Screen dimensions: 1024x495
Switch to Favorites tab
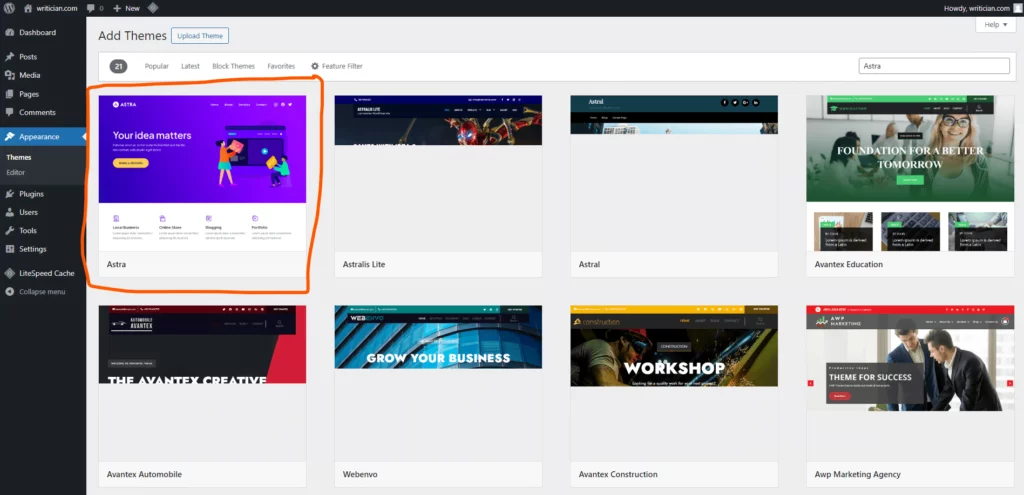(x=281, y=66)
